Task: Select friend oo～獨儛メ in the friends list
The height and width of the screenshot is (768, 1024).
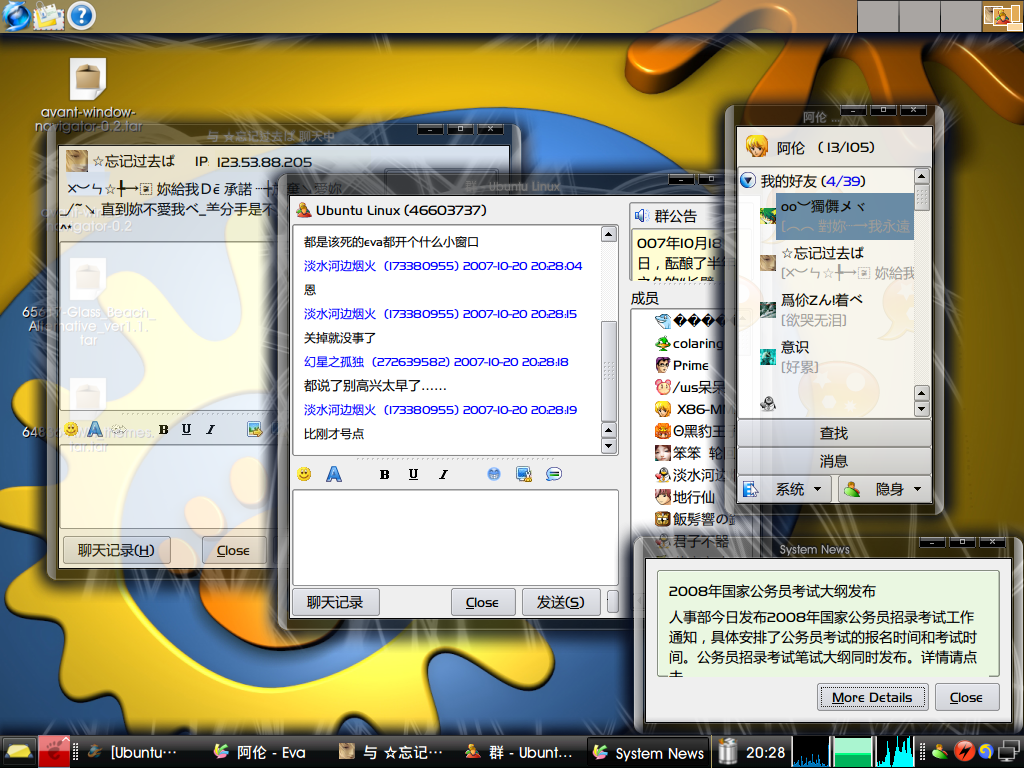Action: pyautogui.click(x=836, y=216)
